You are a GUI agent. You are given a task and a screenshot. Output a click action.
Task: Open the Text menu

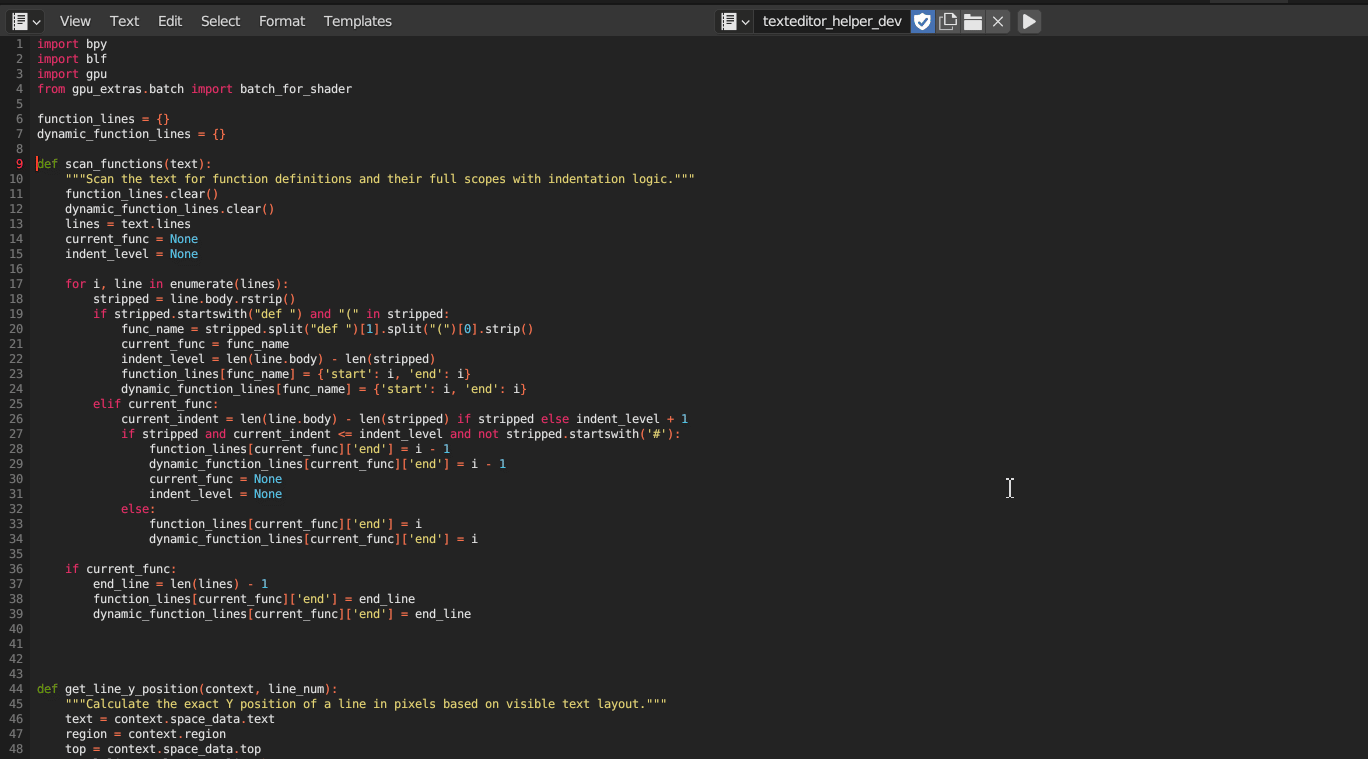pos(125,21)
